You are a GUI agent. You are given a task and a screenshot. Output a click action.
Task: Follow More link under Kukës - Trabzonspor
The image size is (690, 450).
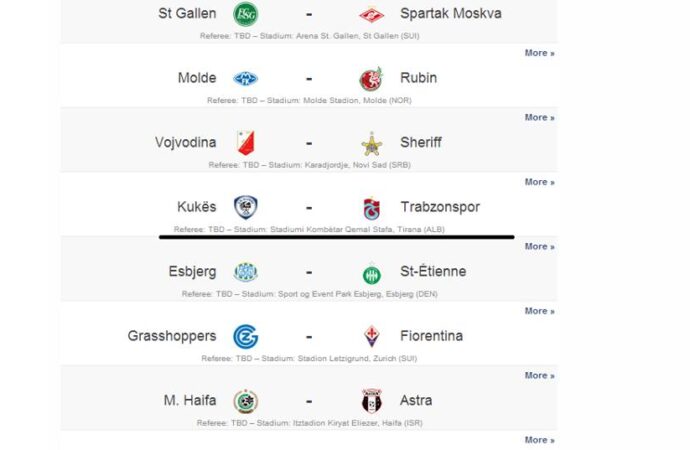(x=540, y=246)
